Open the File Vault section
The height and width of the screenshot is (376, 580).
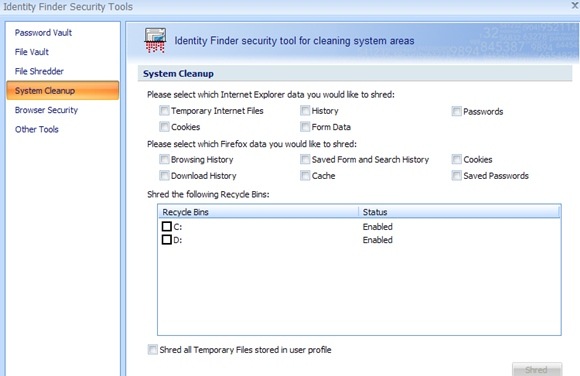coord(32,52)
